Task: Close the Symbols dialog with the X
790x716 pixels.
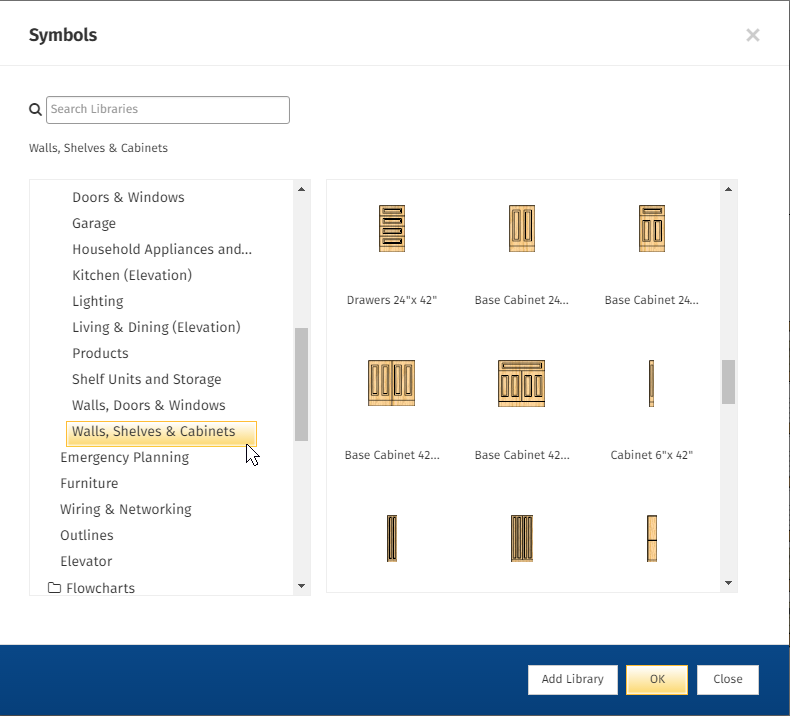Action: point(753,35)
